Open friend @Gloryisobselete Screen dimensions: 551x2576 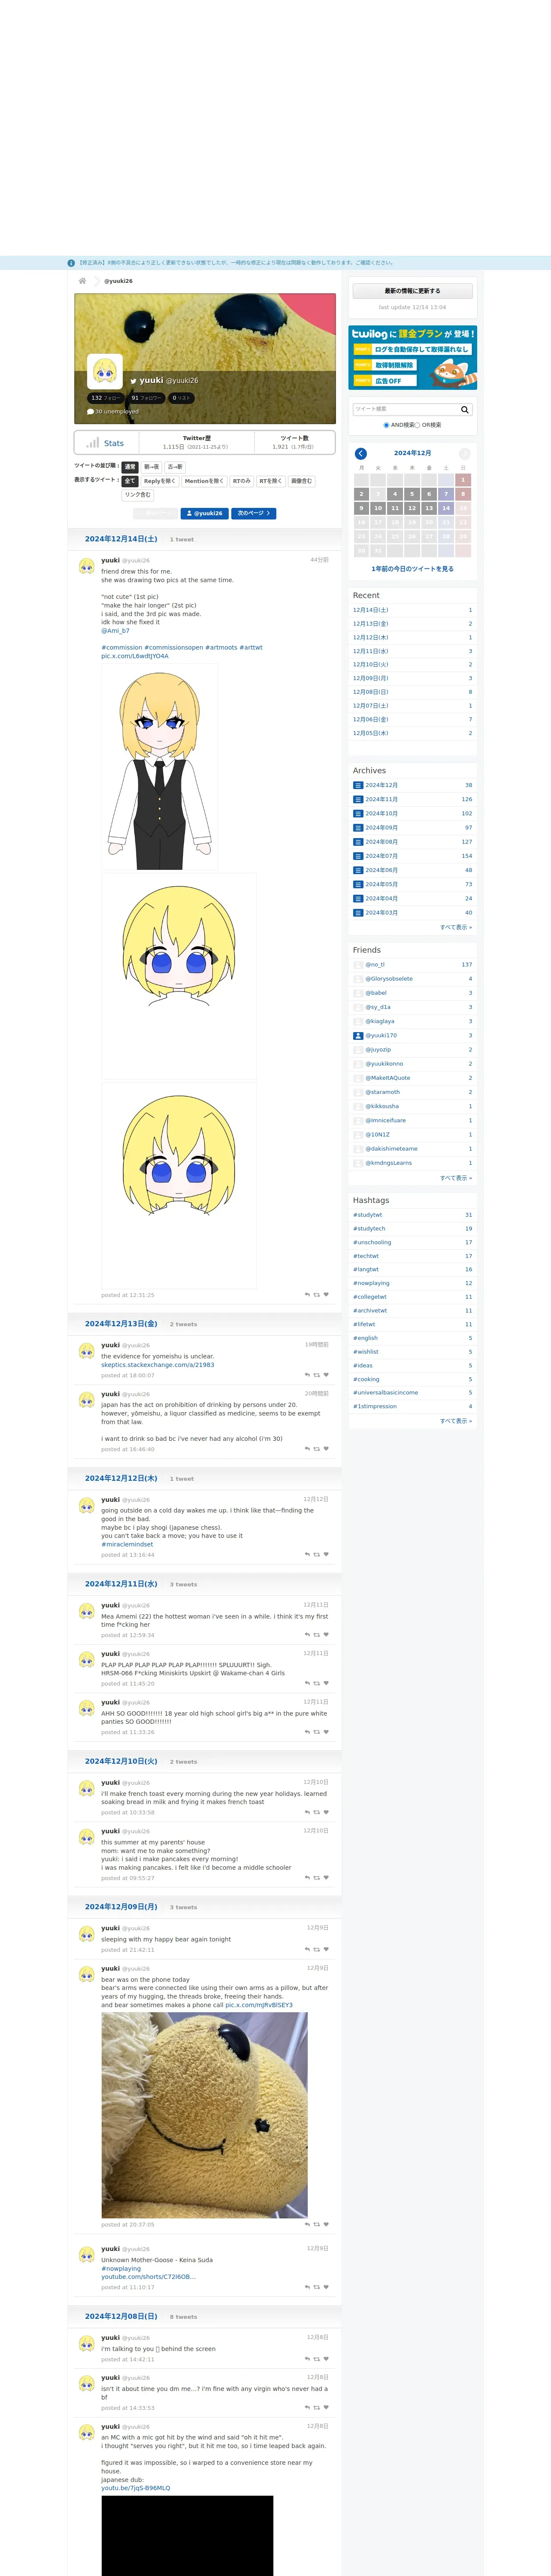389,979
